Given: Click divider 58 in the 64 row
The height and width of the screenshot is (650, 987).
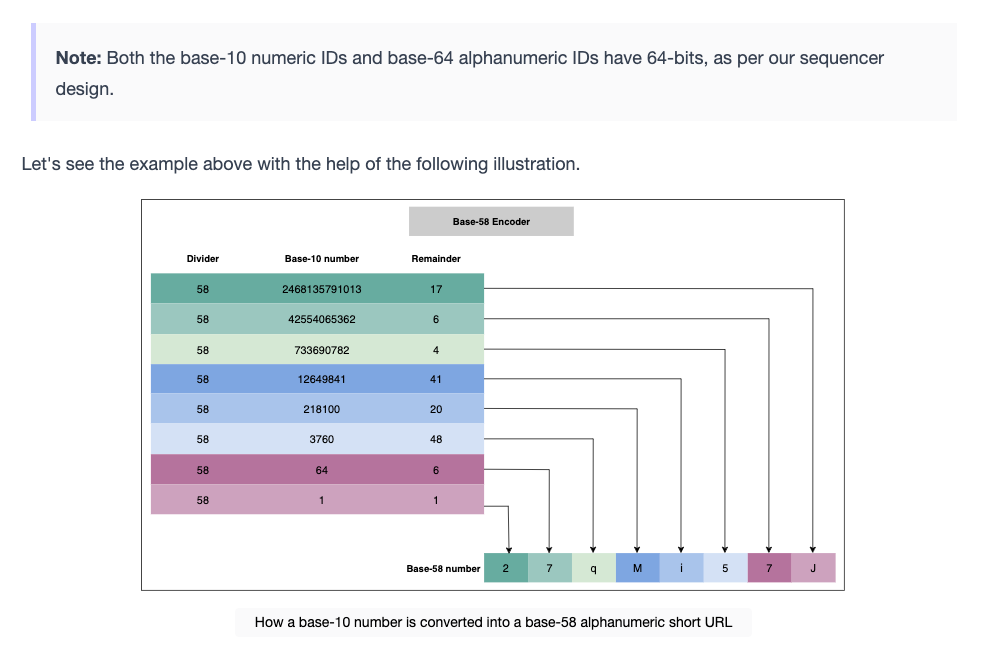Looking at the screenshot, I should (x=203, y=470).
